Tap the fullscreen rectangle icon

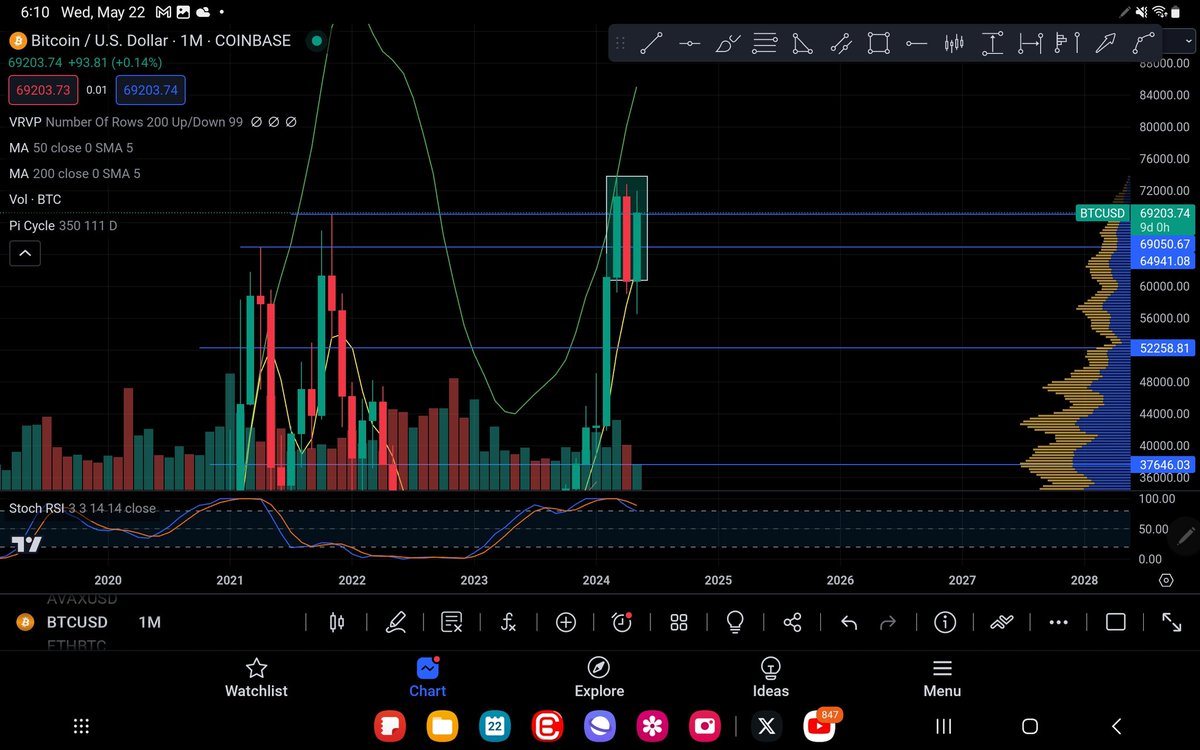1115,622
